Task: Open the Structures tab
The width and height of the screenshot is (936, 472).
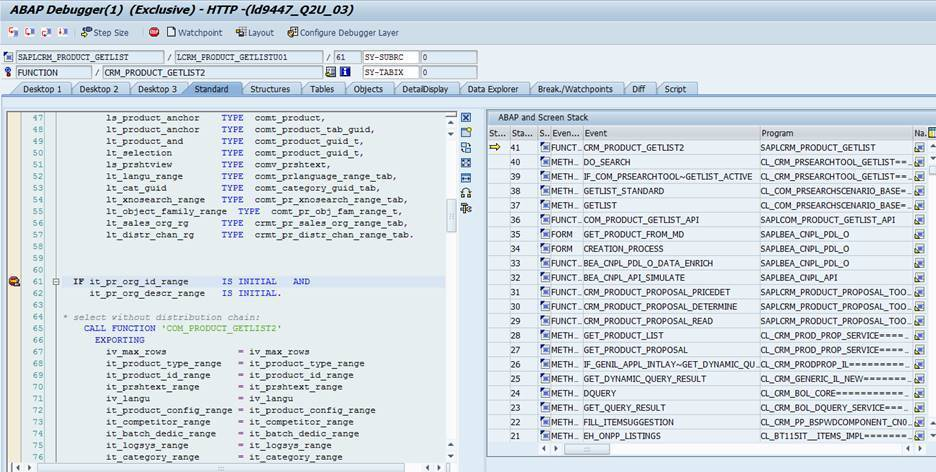Action: [270, 89]
